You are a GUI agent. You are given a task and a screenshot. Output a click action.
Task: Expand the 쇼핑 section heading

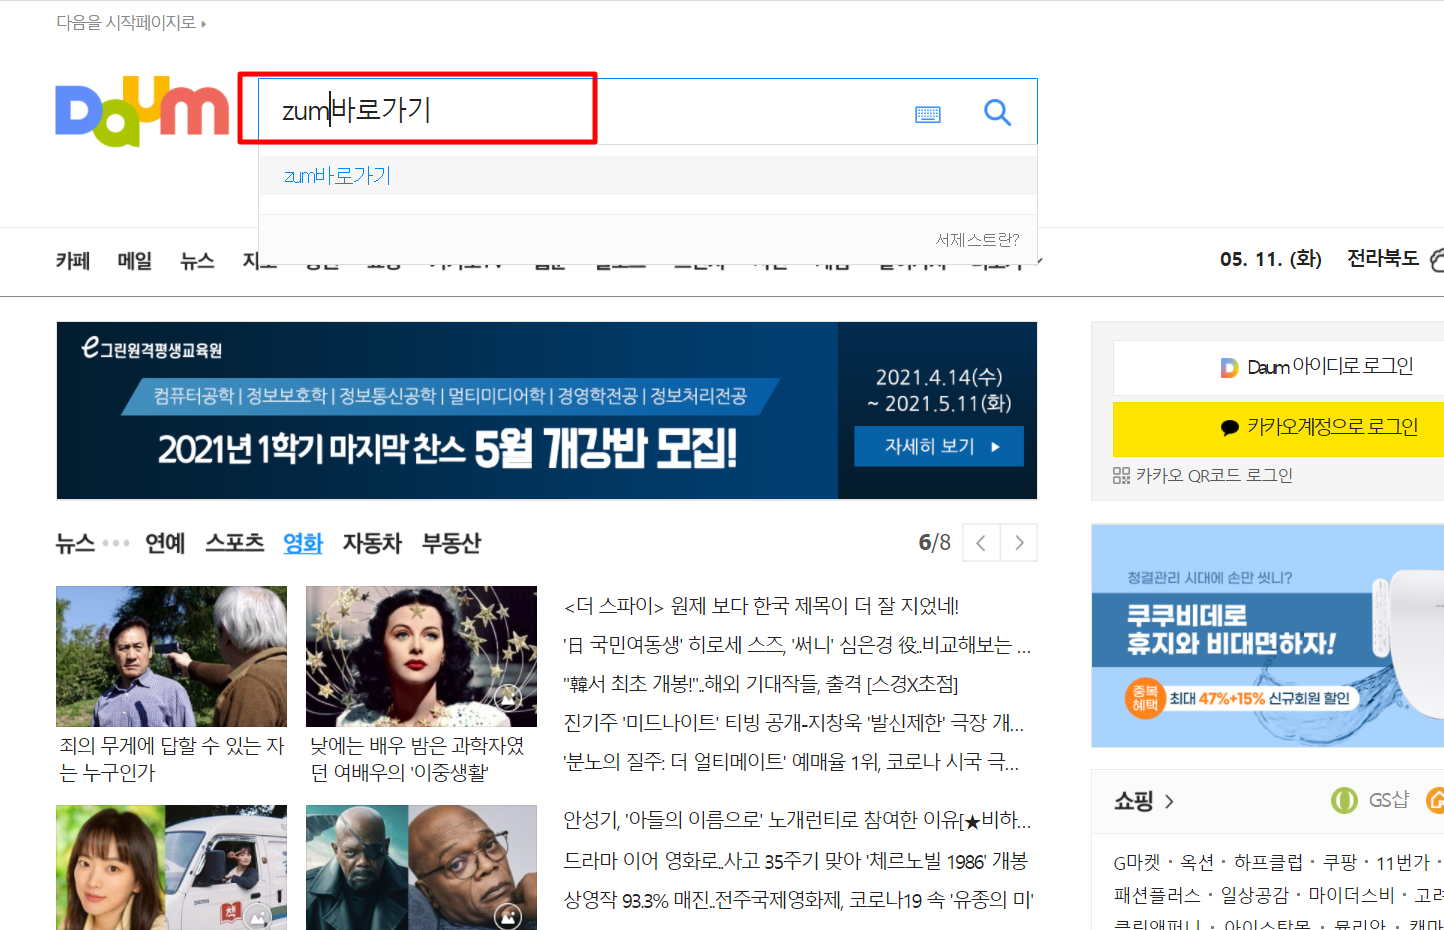(x=1144, y=801)
